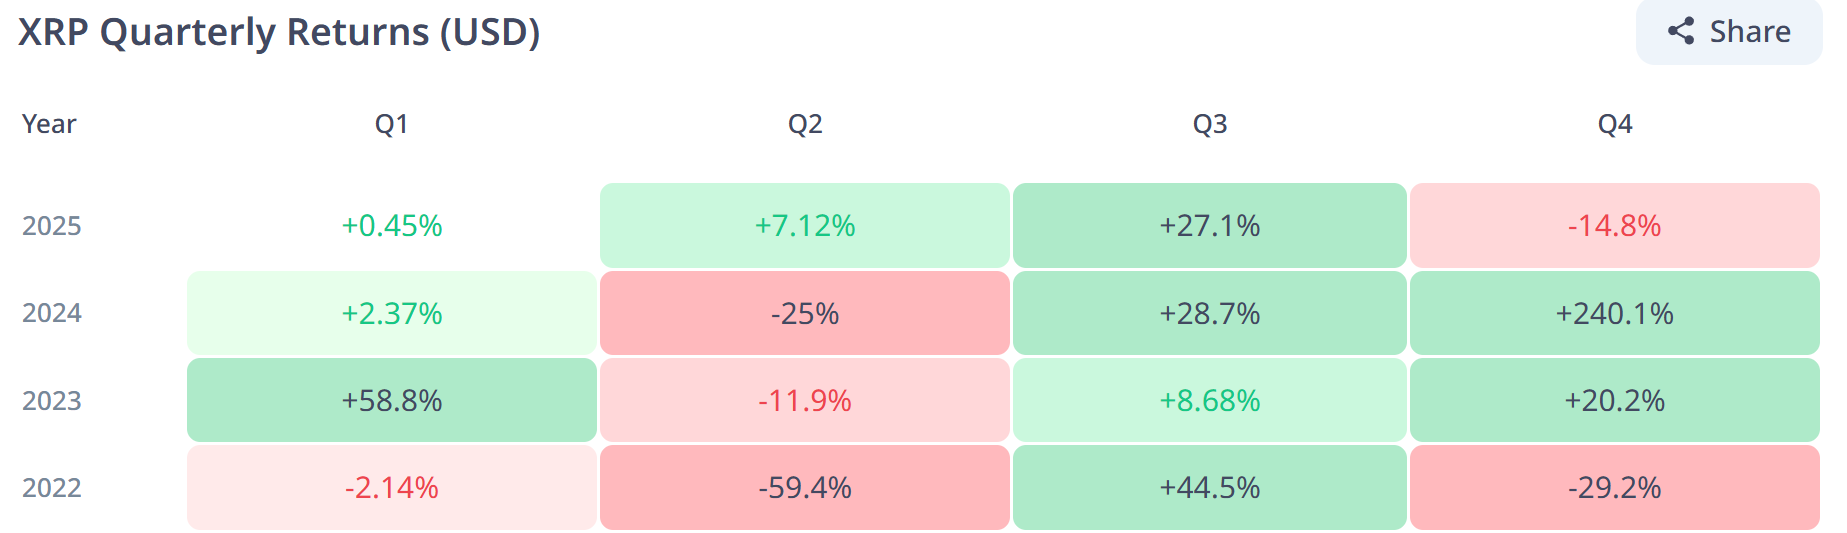The image size is (1847, 533).
Task: Select the 2023 row label
Action: (52, 401)
